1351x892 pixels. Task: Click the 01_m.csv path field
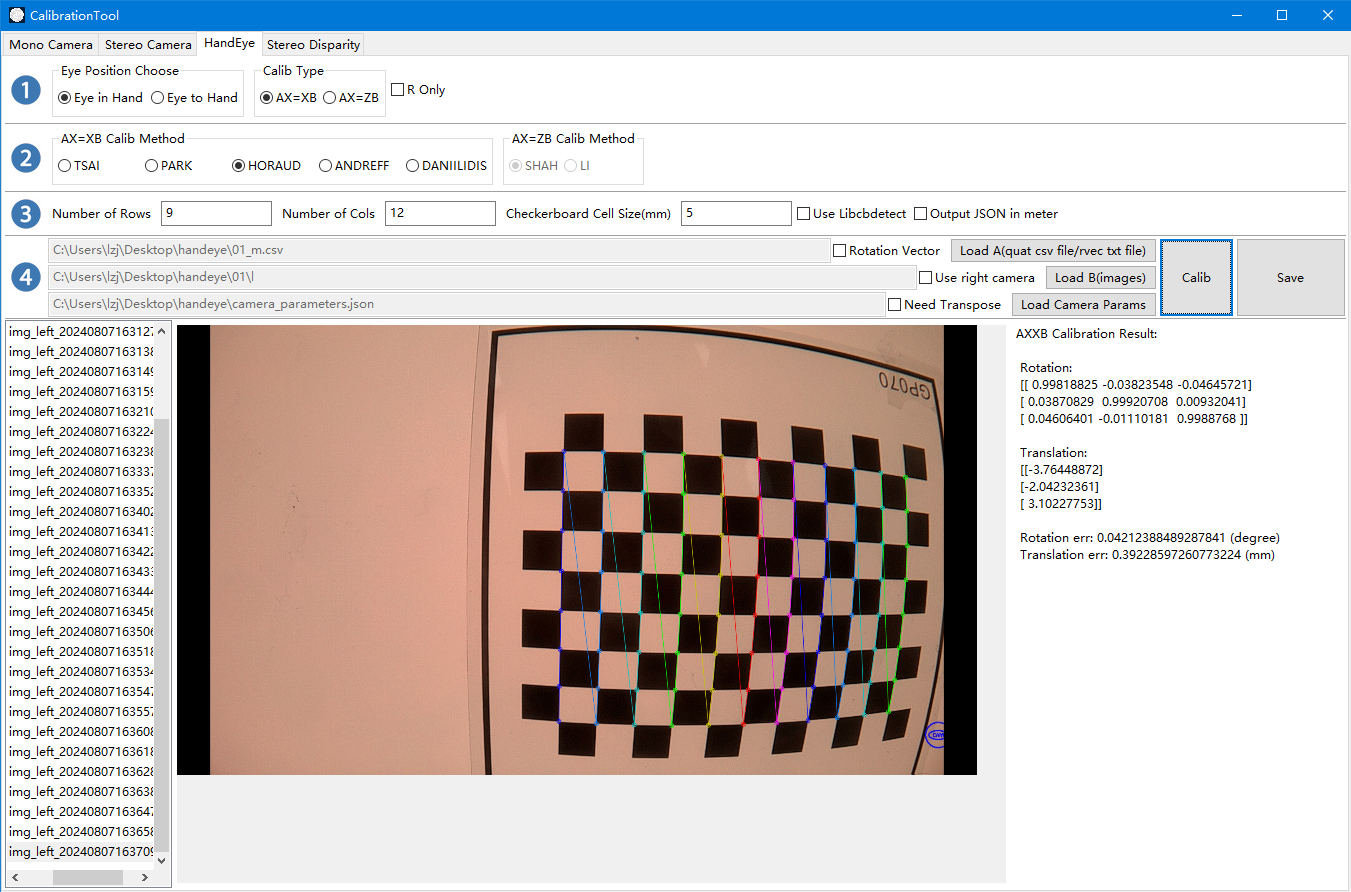point(439,251)
